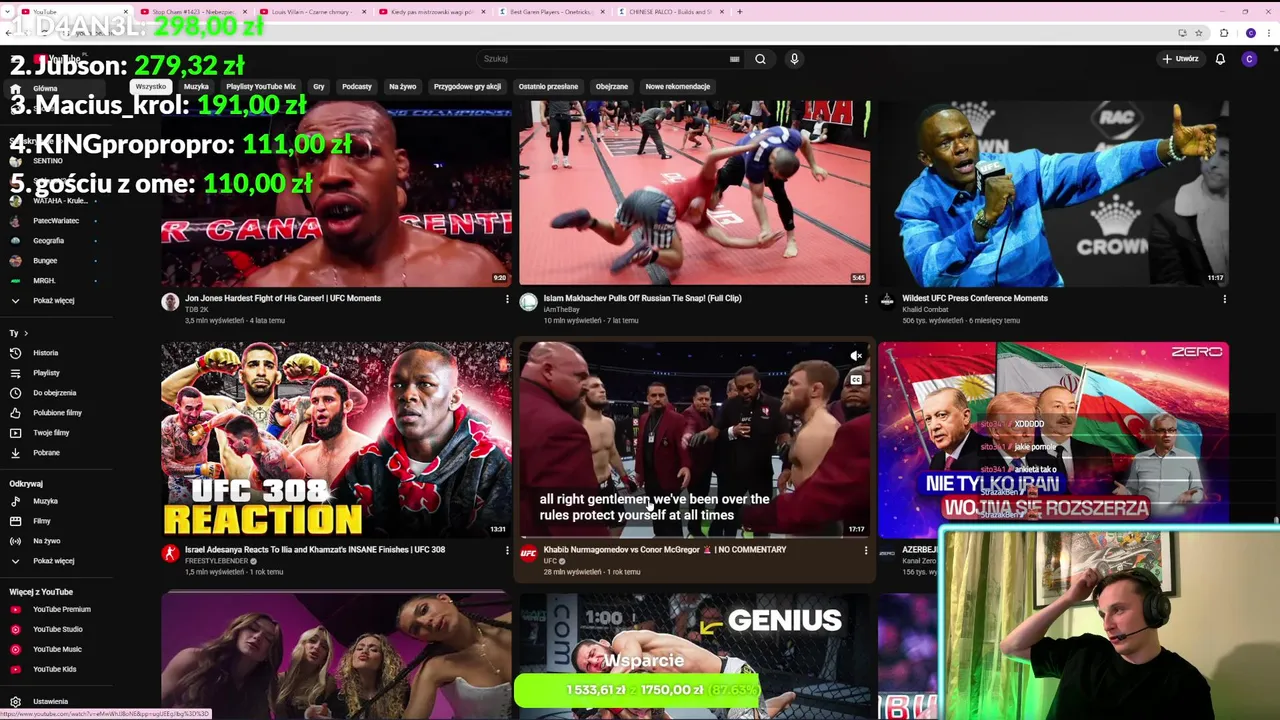
Task: Open Historia in the sidebar
Action: [x=46, y=353]
